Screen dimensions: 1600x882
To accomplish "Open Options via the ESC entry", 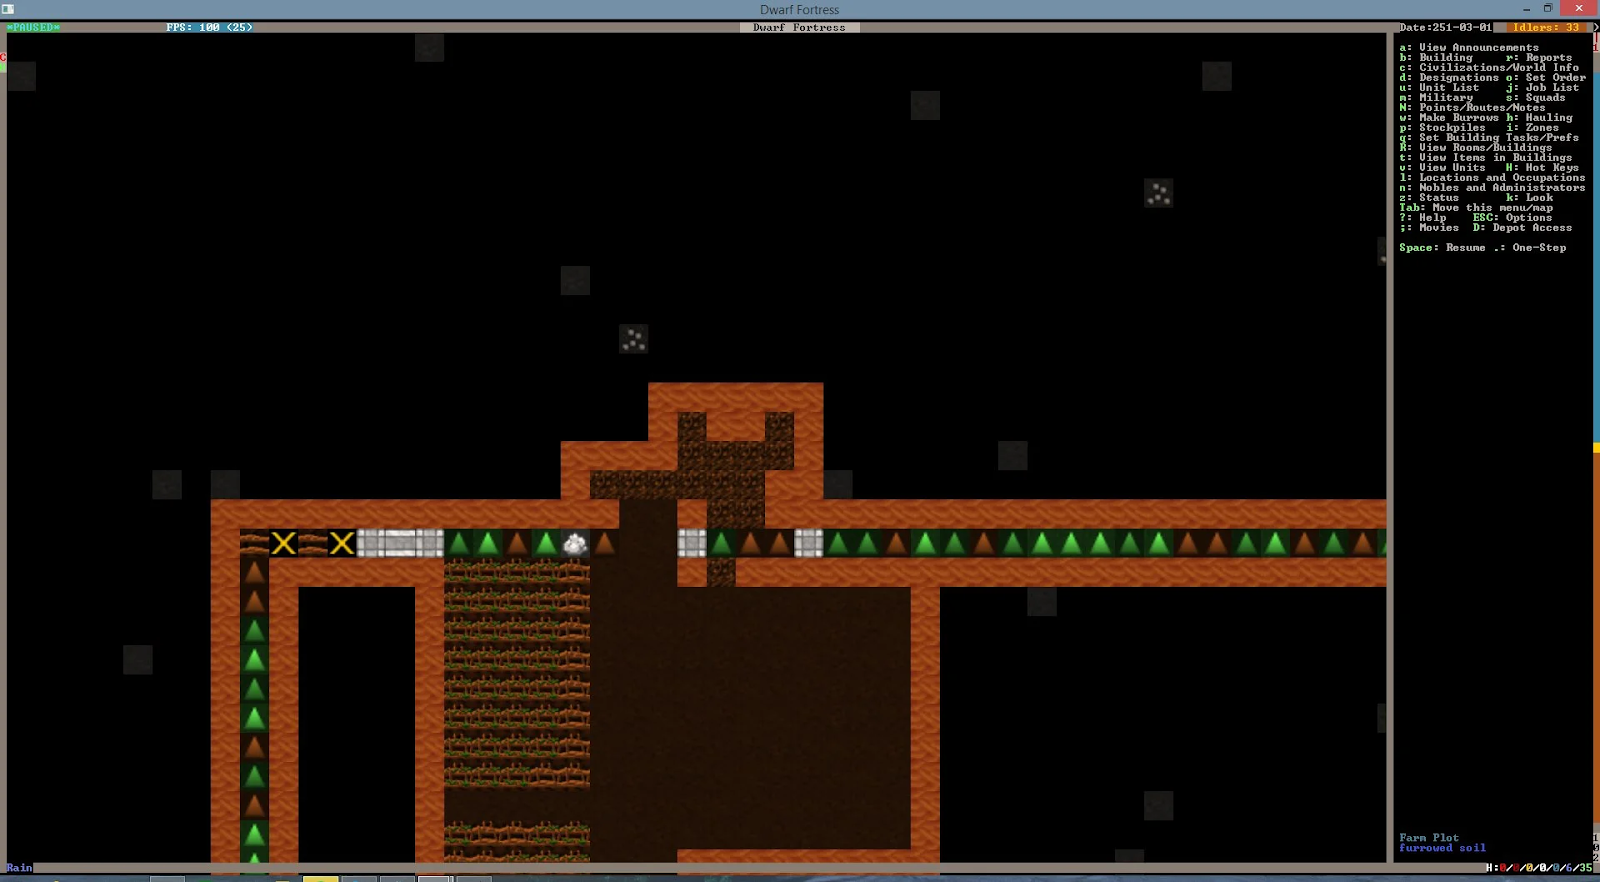I will pyautogui.click(x=1512, y=218).
